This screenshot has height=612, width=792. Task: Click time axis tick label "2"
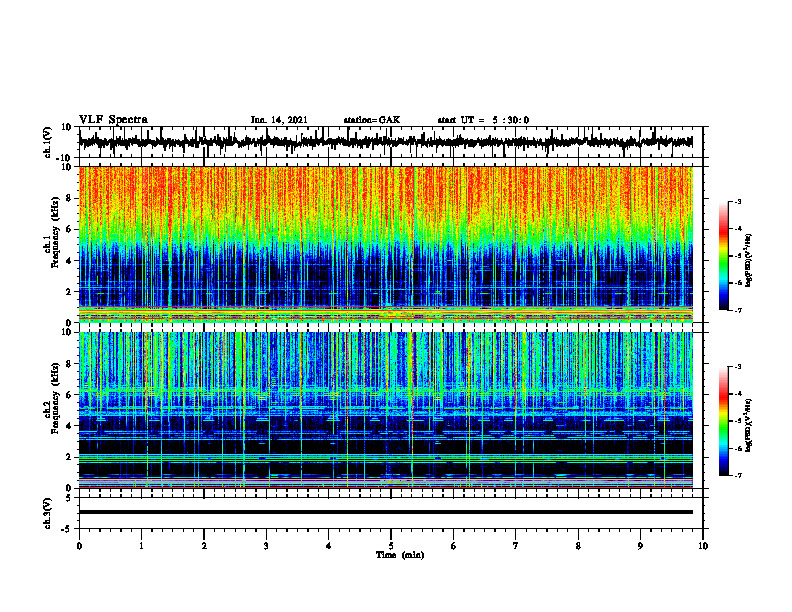tap(204, 546)
